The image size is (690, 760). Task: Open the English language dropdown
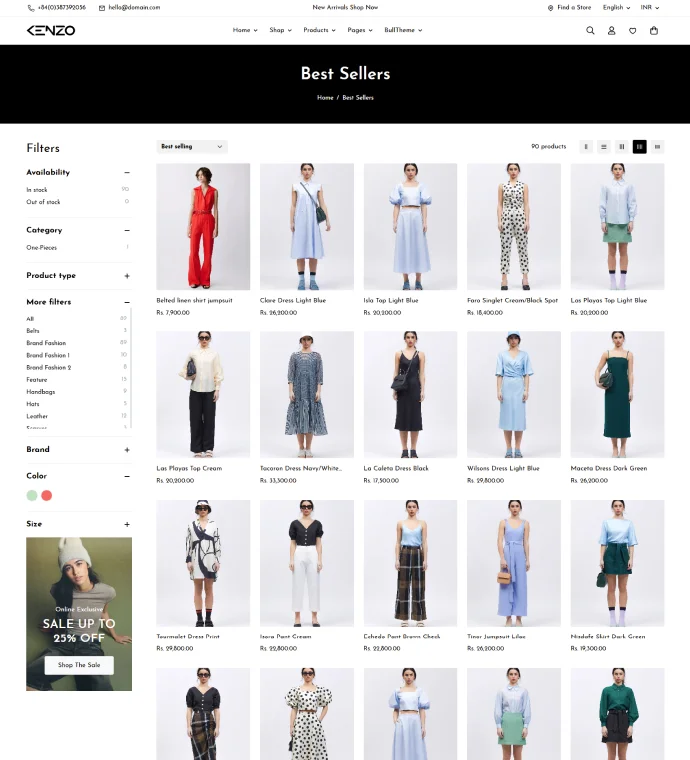[616, 7]
